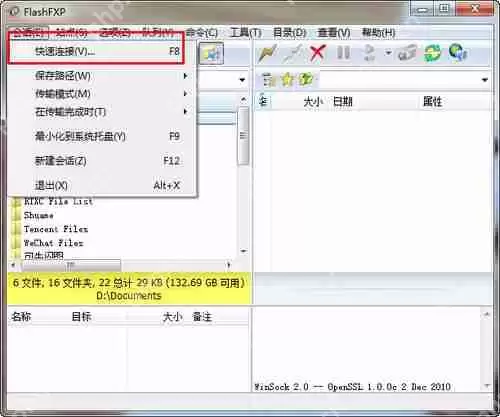
Task: Click local list vertical scrollbar up arrow
Action: point(244,99)
